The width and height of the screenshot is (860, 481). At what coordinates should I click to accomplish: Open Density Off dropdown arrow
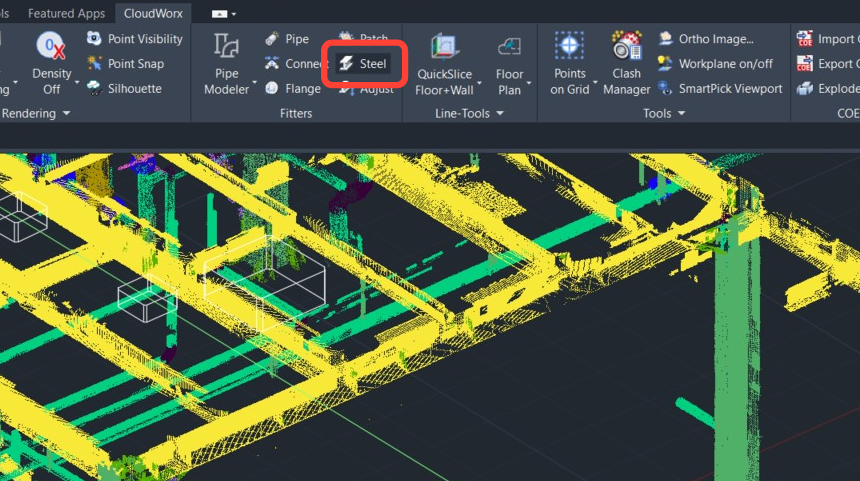[77, 82]
